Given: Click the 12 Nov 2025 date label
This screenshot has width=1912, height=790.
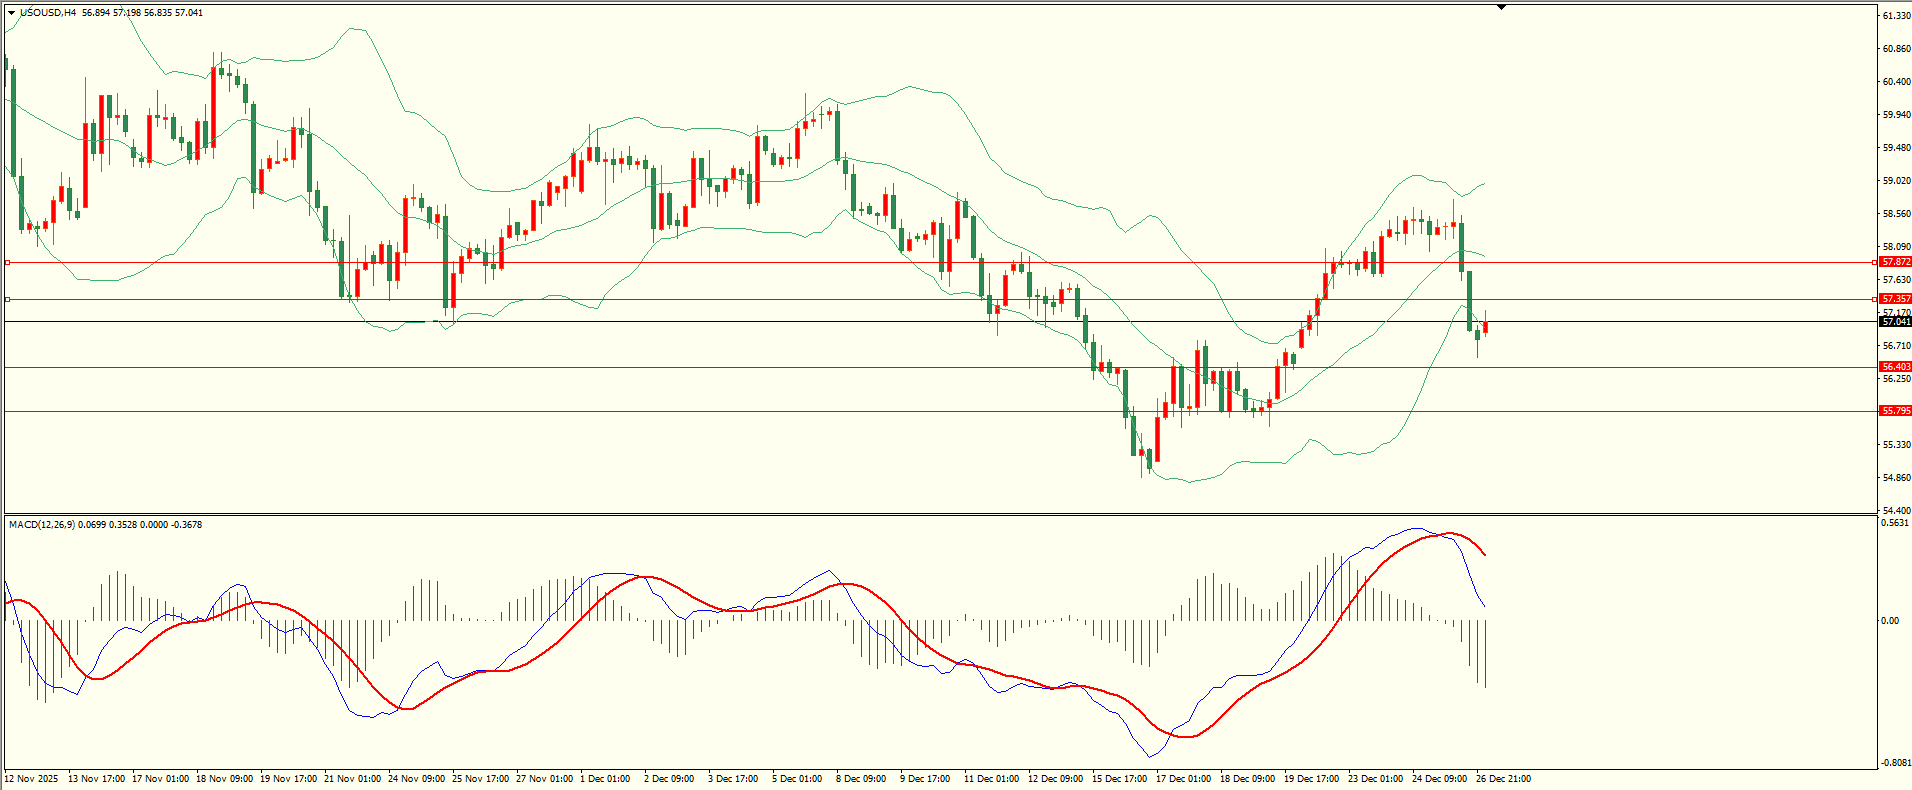Looking at the screenshot, I should [x=31, y=778].
